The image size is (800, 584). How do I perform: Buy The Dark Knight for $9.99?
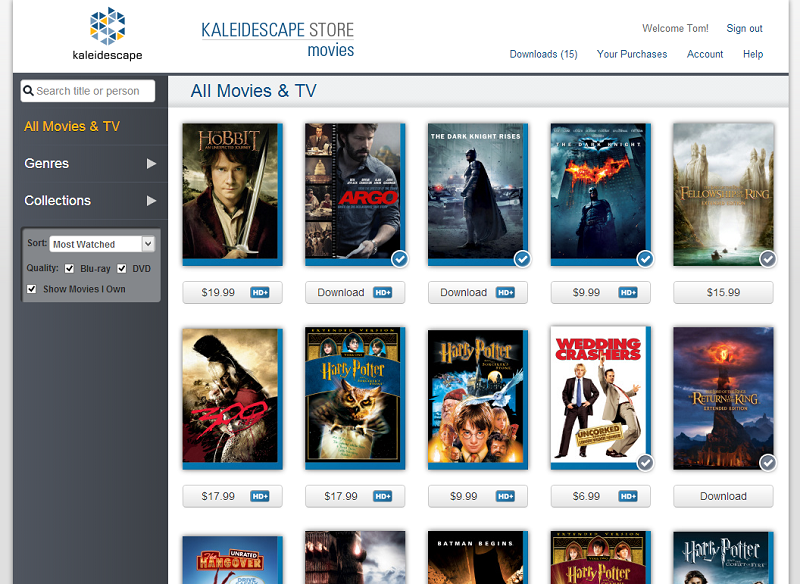point(601,292)
